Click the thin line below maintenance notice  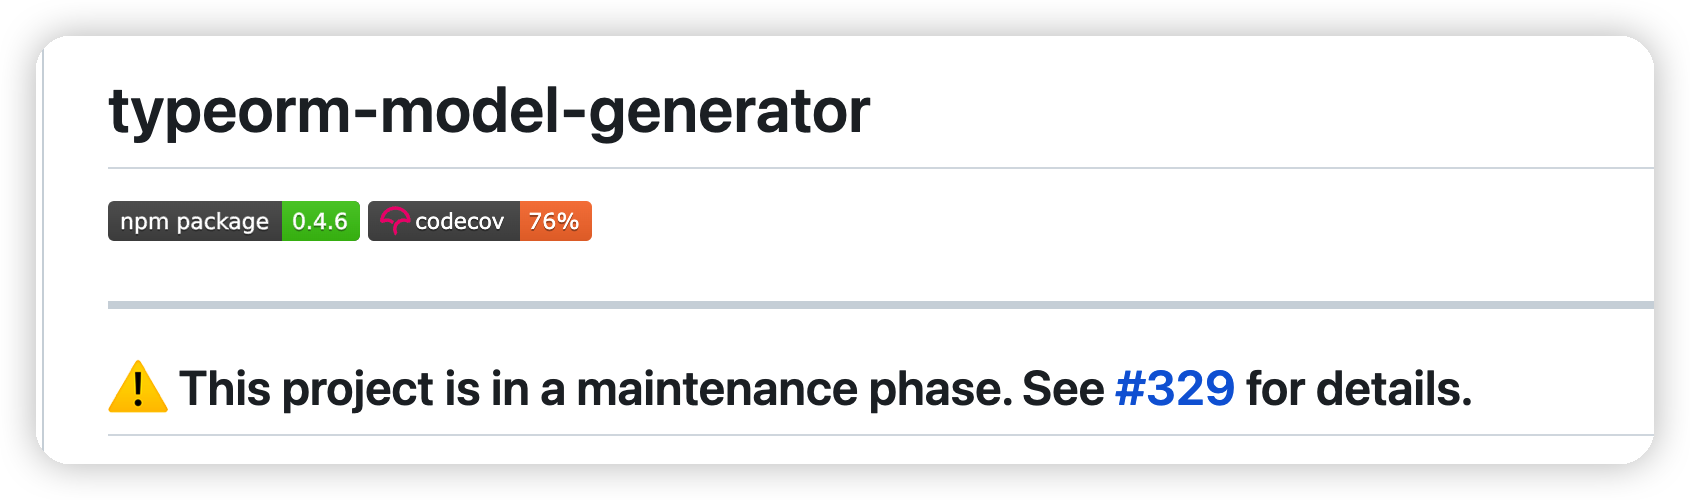(x=880, y=435)
